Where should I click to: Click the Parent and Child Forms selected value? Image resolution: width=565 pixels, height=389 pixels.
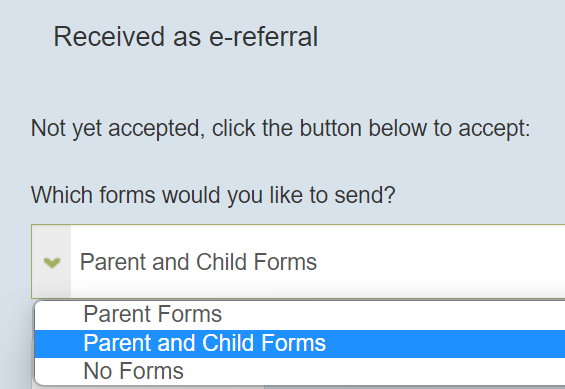click(x=198, y=262)
